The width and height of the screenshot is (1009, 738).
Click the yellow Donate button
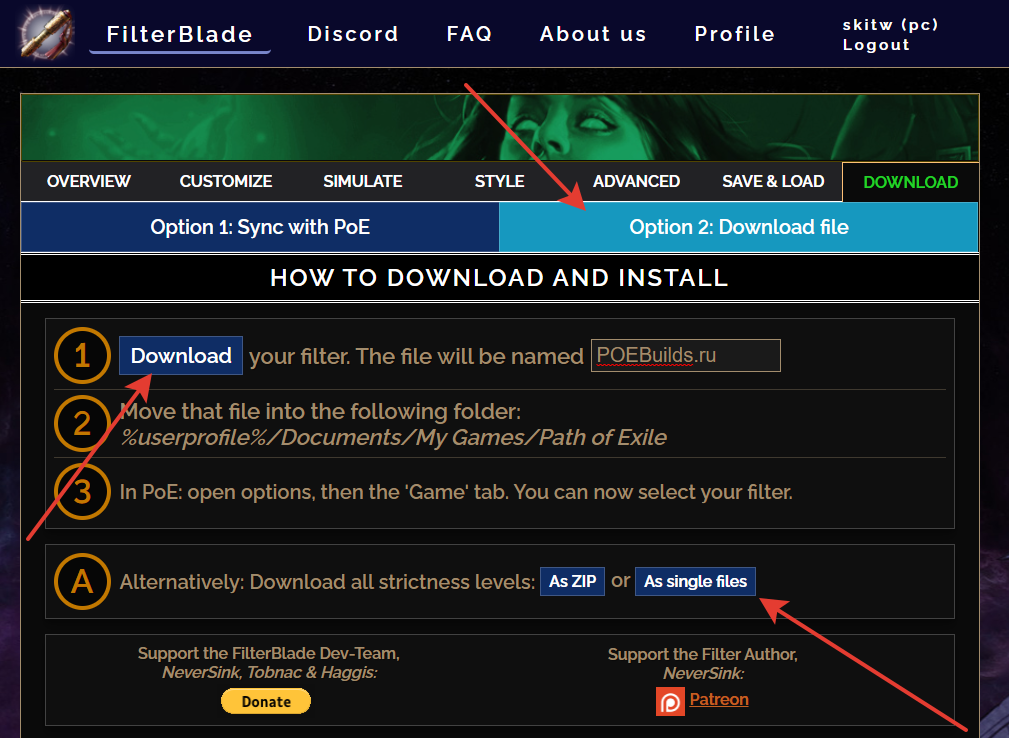[266, 702]
